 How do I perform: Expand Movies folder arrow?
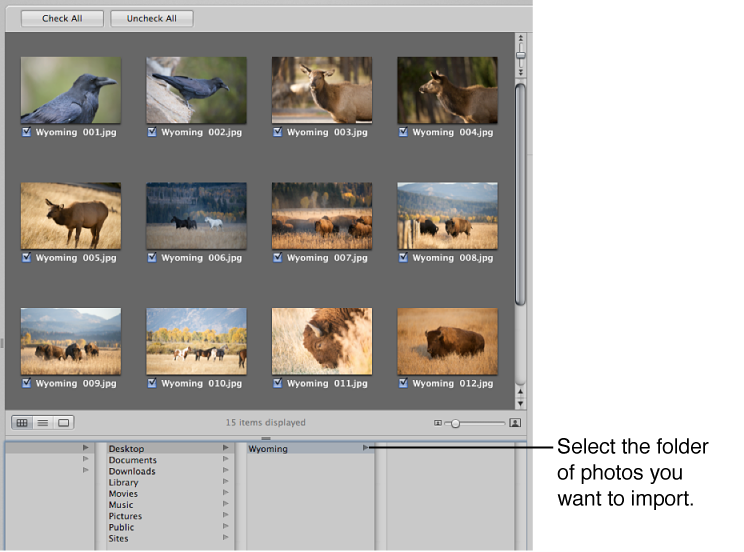click(225, 493)
